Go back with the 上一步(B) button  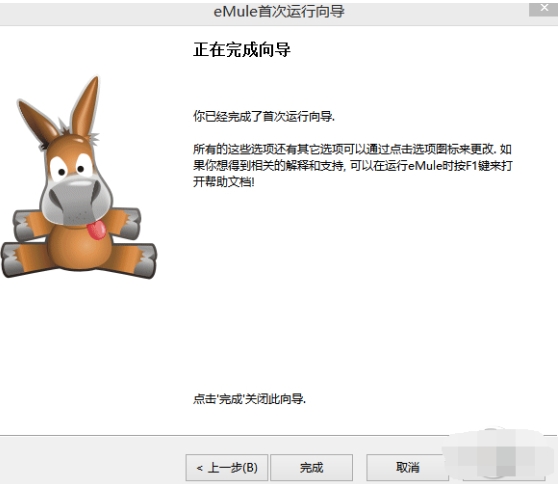[227, 467]
